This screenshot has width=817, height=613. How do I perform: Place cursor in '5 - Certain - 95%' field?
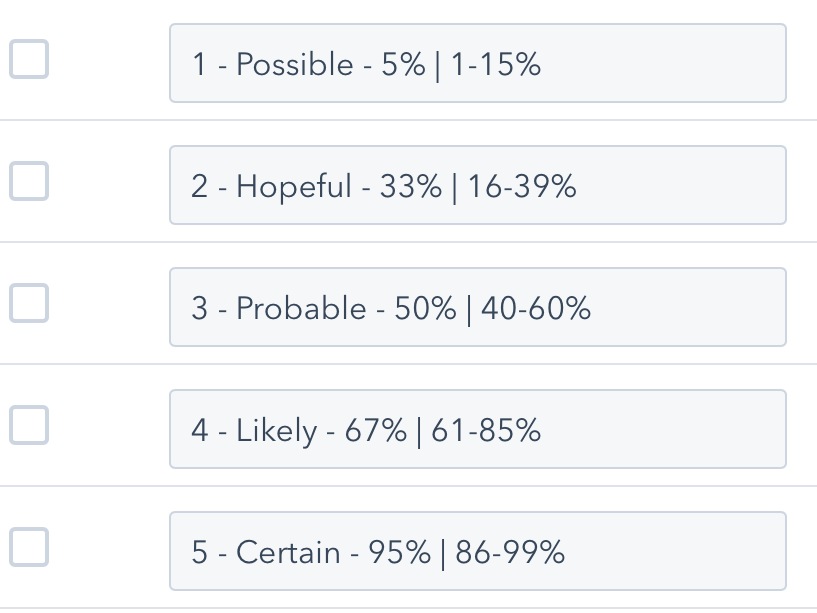click(x=477, y=551)
